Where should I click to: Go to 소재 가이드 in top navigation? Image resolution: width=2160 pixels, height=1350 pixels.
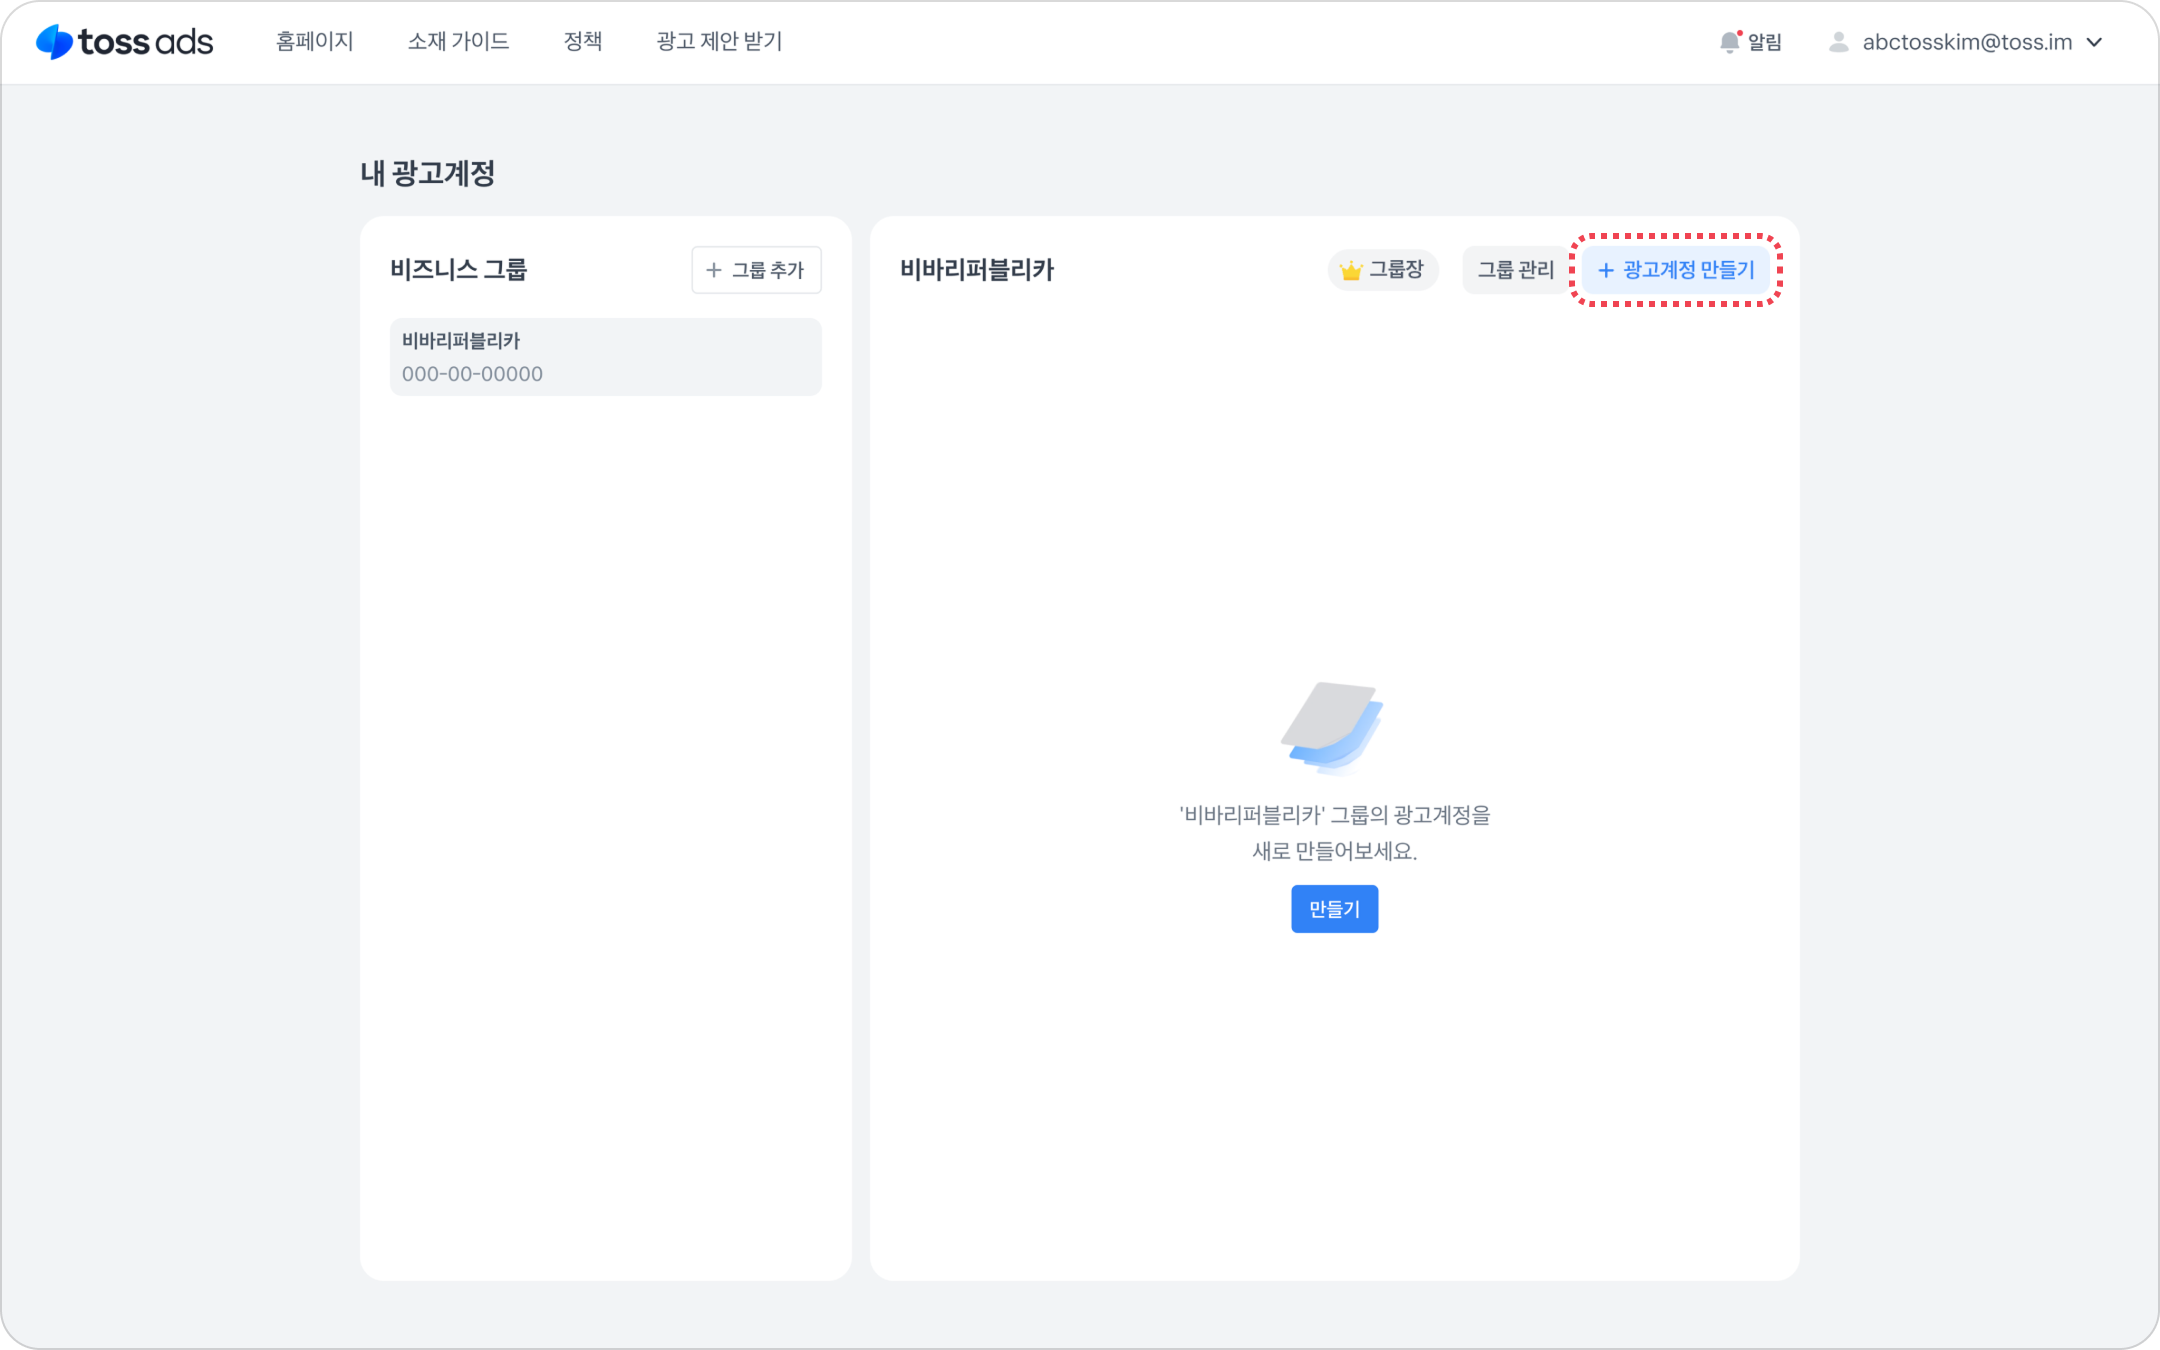pos(458,41)
